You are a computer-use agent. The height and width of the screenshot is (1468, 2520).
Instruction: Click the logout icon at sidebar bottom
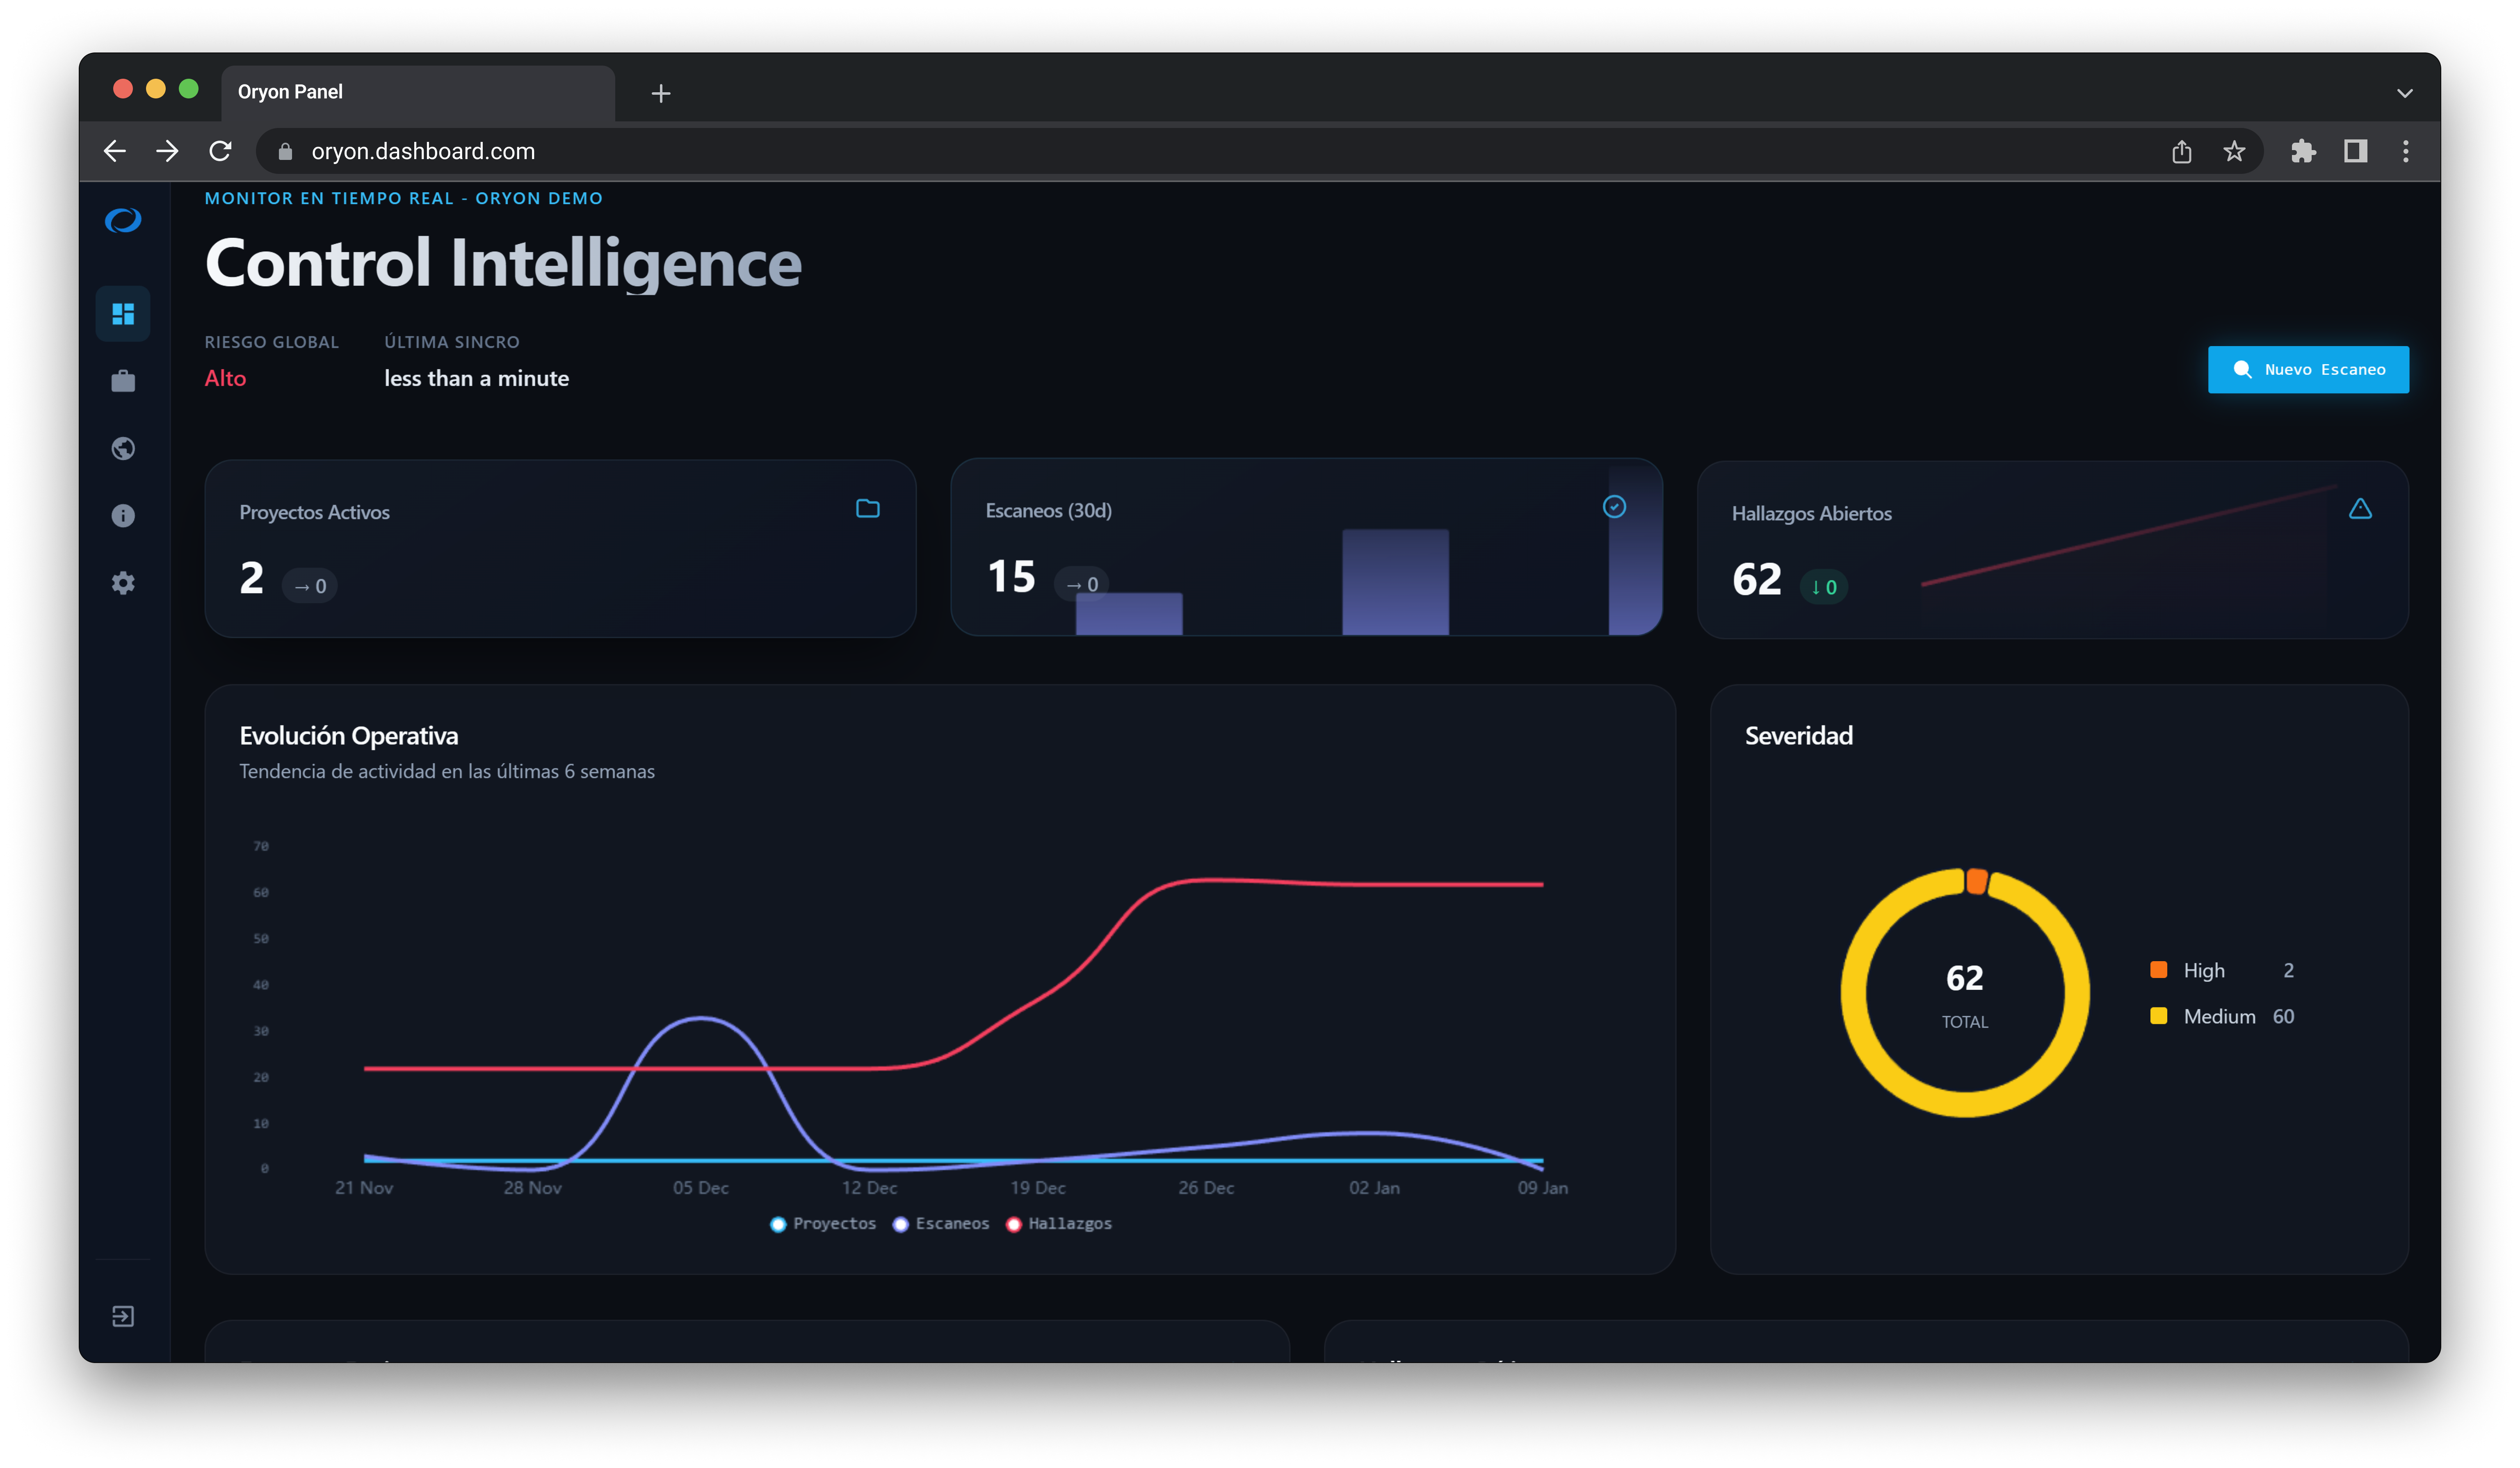[x=123, y=1316]
